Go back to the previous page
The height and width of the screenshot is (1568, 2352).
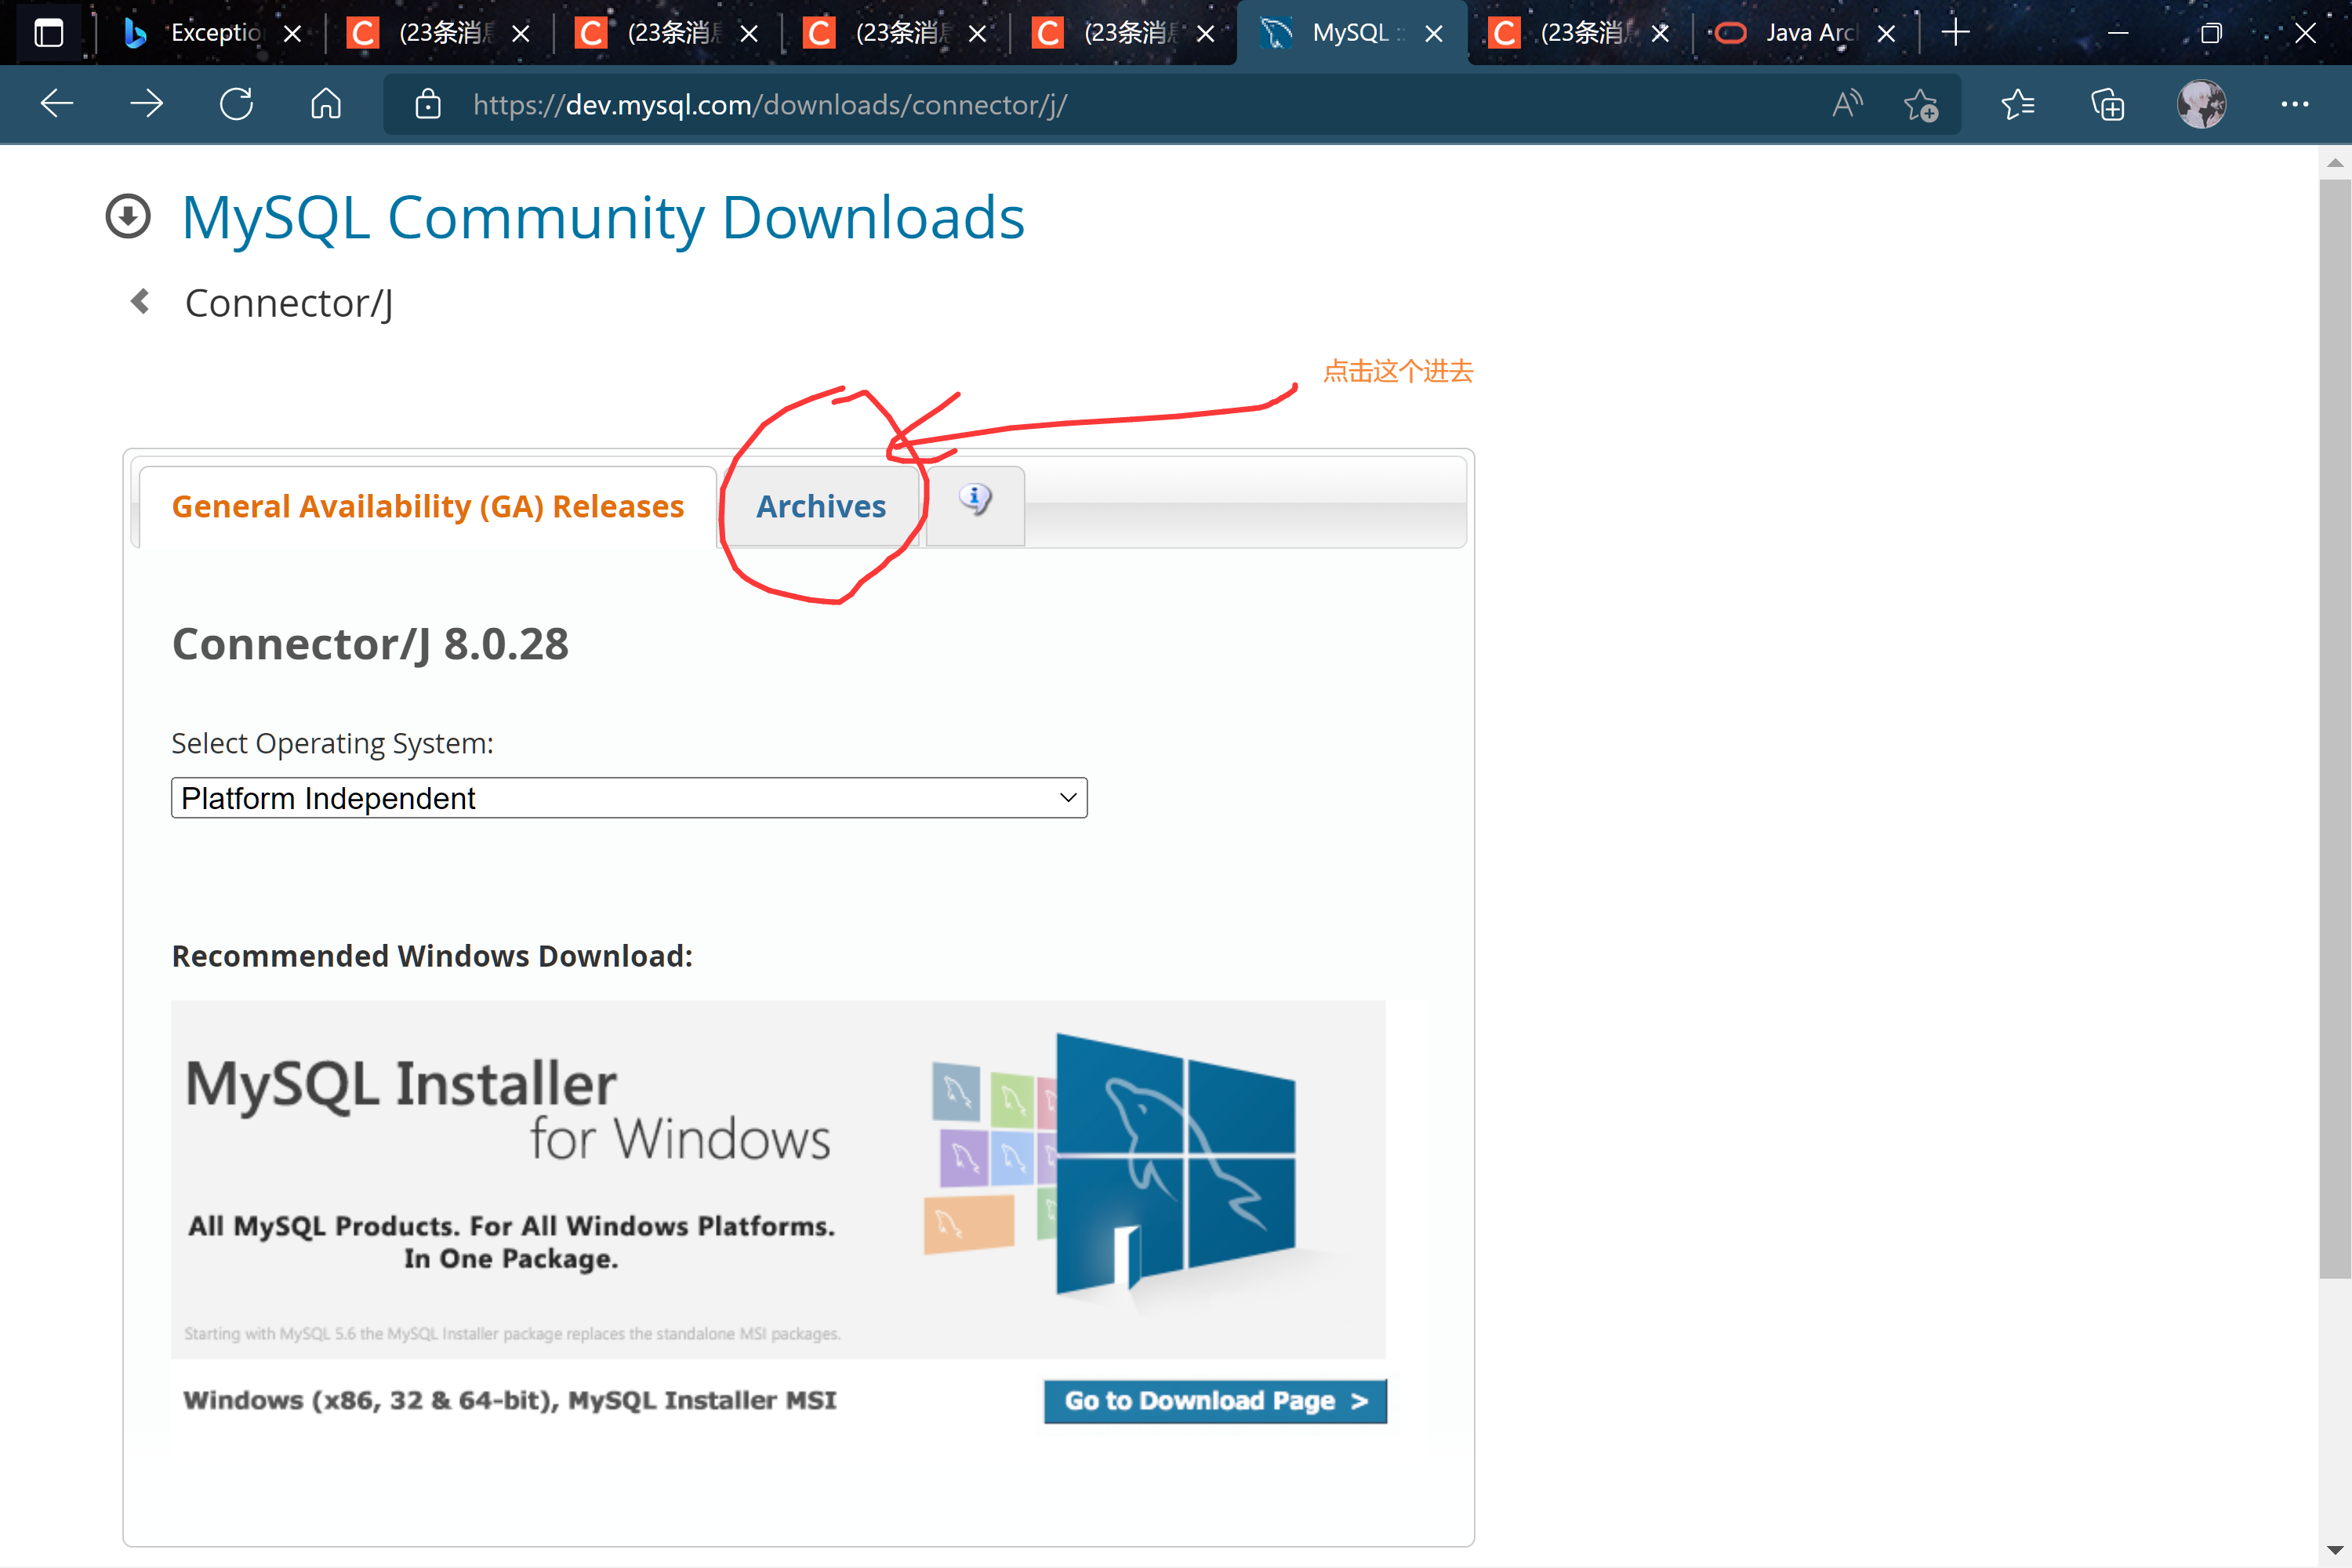click(57, 103)
